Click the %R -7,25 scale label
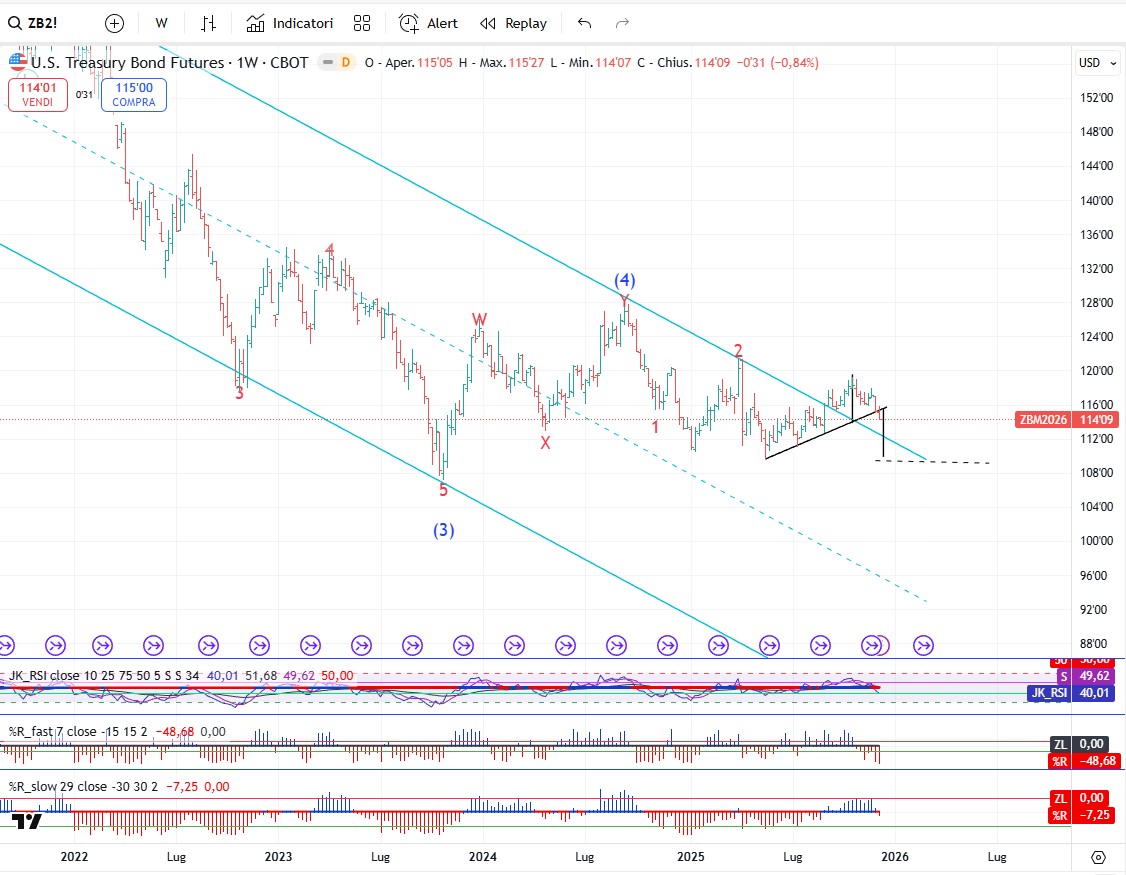The height and width of the screenshot is (875, 1126). pos(1082,815)
